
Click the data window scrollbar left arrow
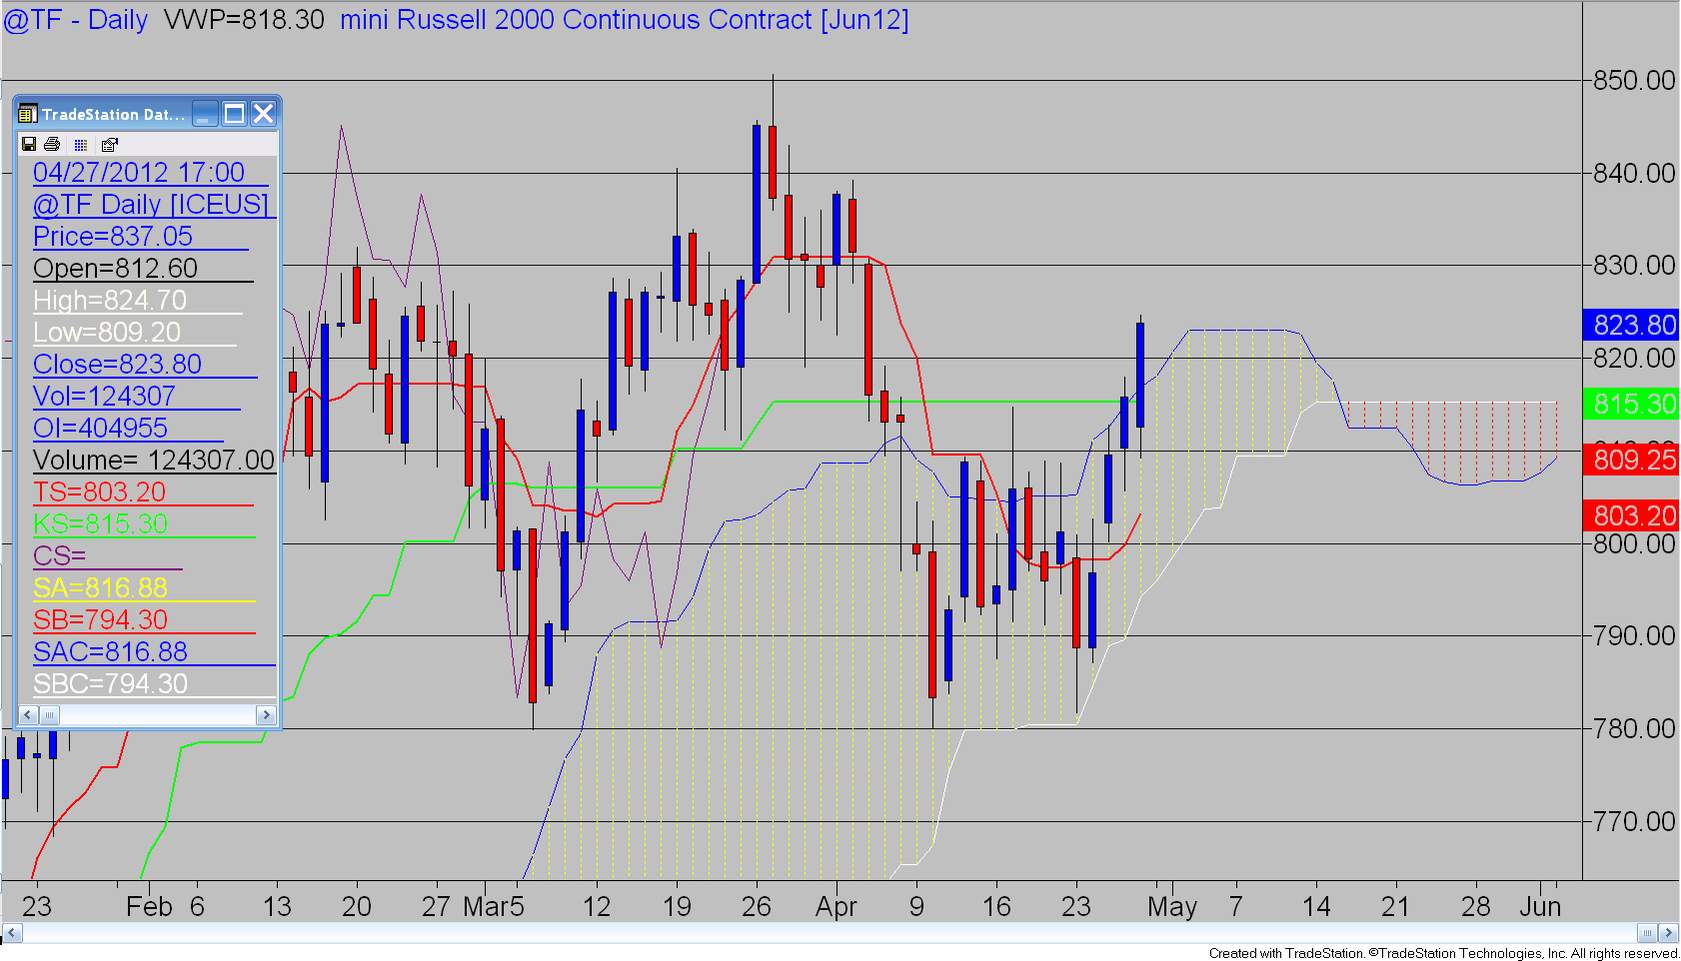[x=28, y=714]
